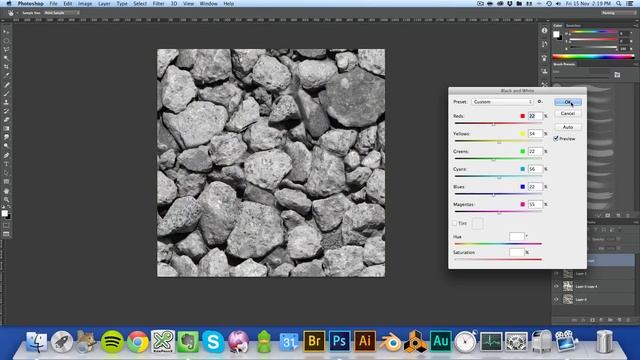
Task: Pick color from Color panel spectrum ramp
Action: coord(593,56)
